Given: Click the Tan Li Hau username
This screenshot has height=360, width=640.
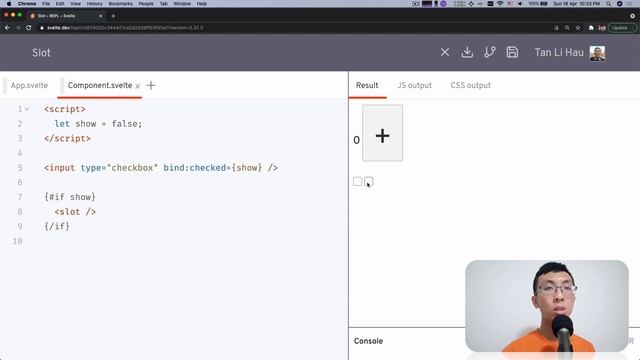Looking at the screenshot, I should 559,53.
